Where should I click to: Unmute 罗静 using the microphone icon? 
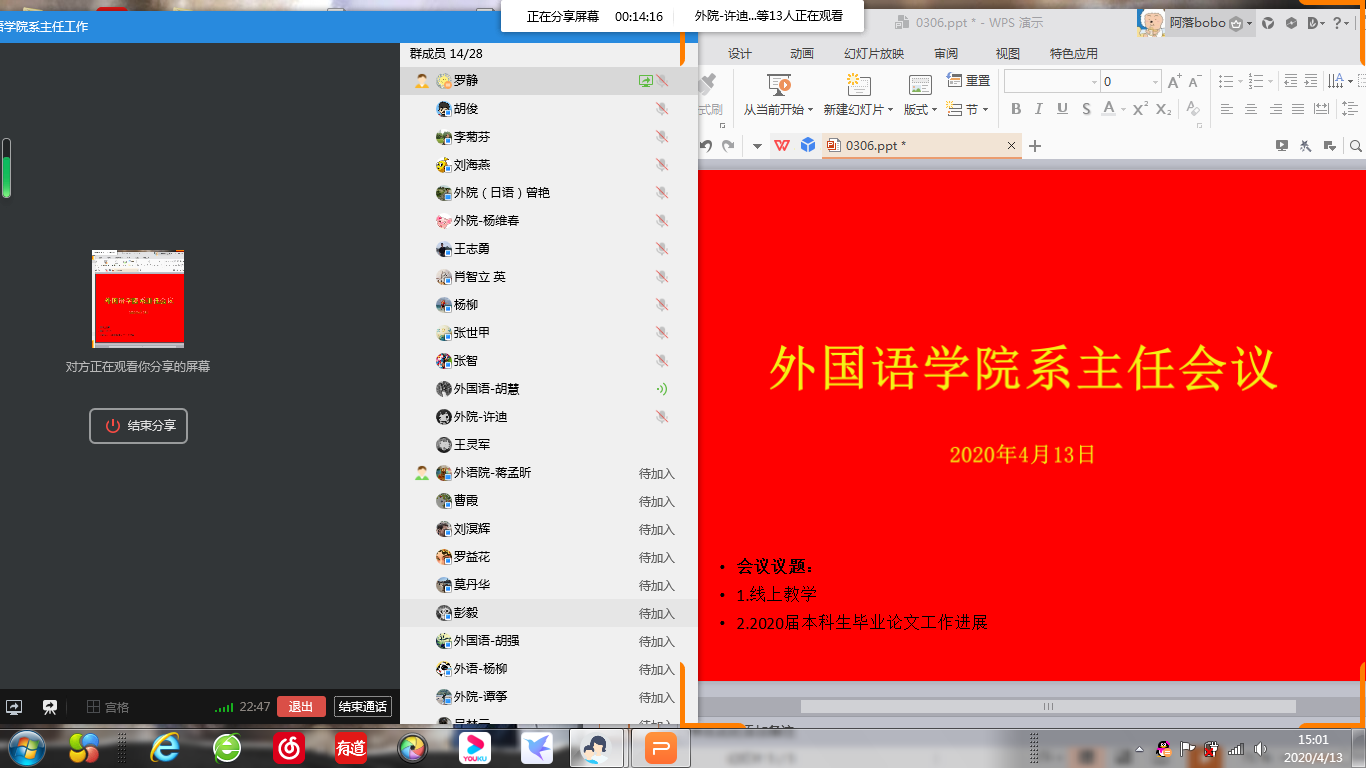662,81
